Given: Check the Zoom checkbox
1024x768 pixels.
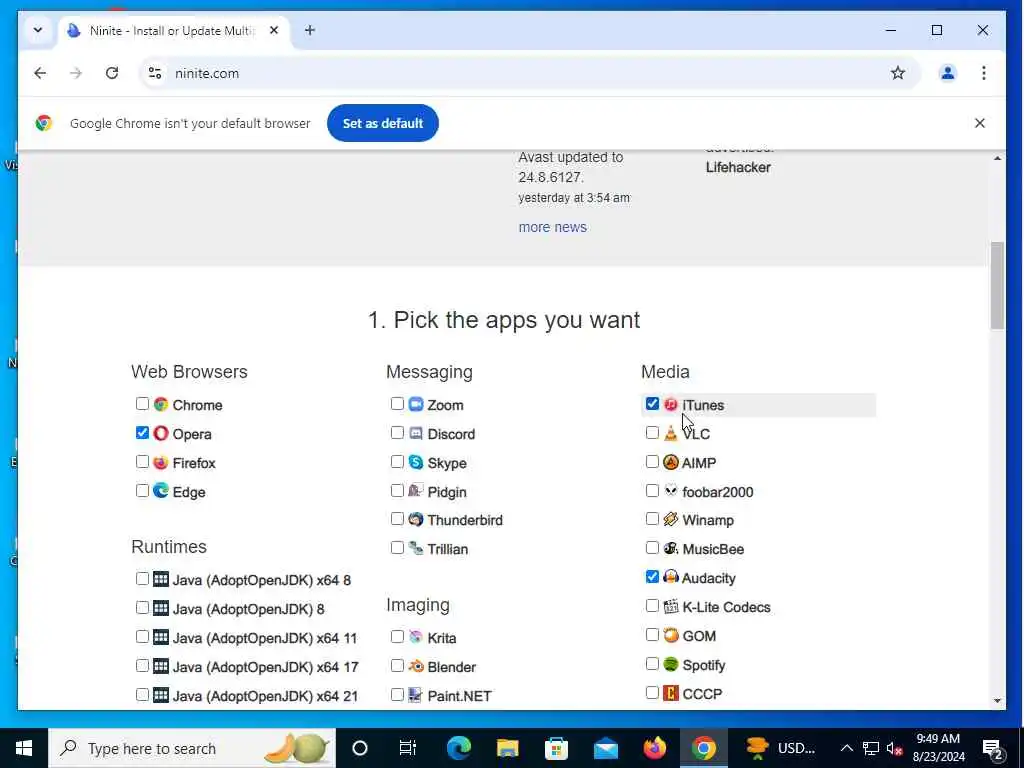Looking at the screenshot, I should pos(397,404).
